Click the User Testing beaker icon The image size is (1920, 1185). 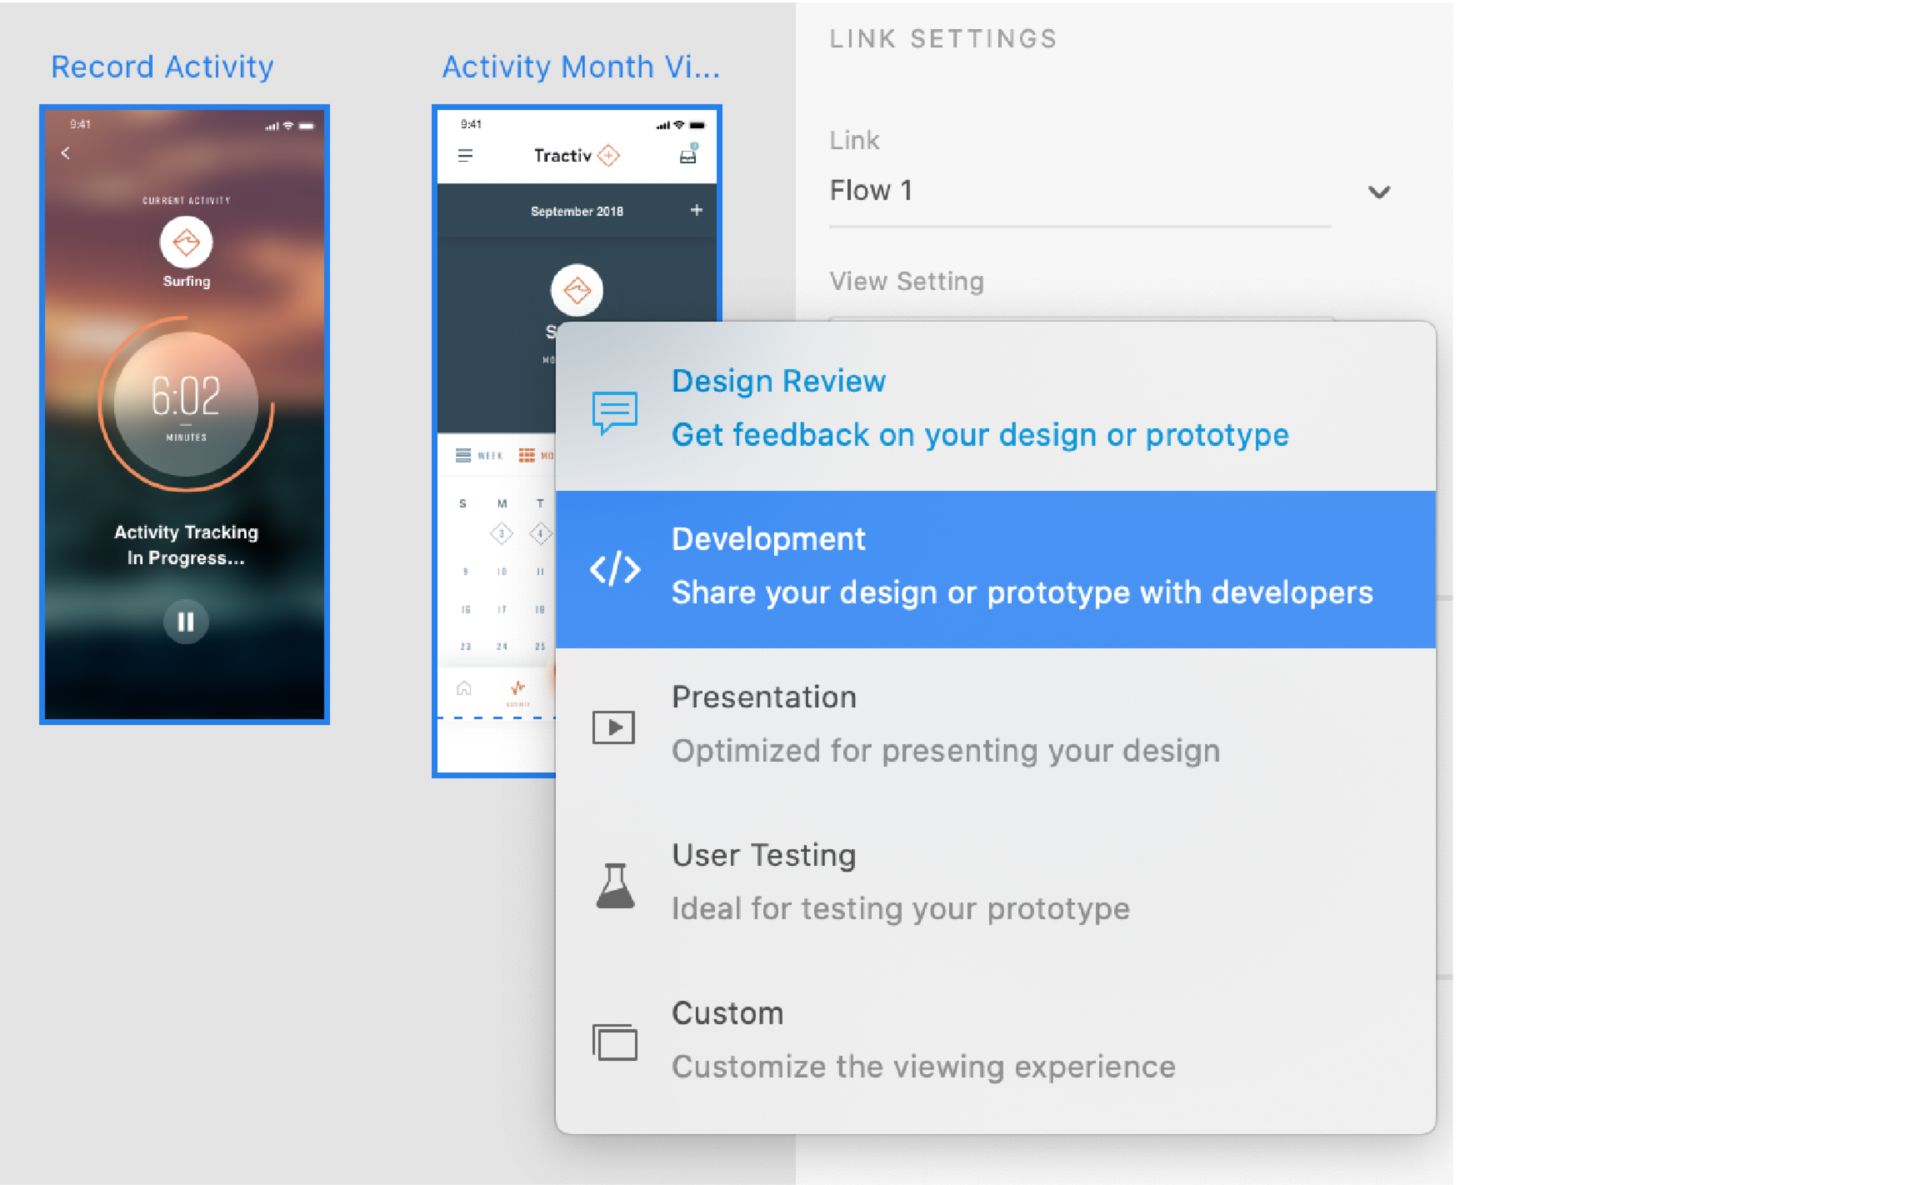click(614, 885)
